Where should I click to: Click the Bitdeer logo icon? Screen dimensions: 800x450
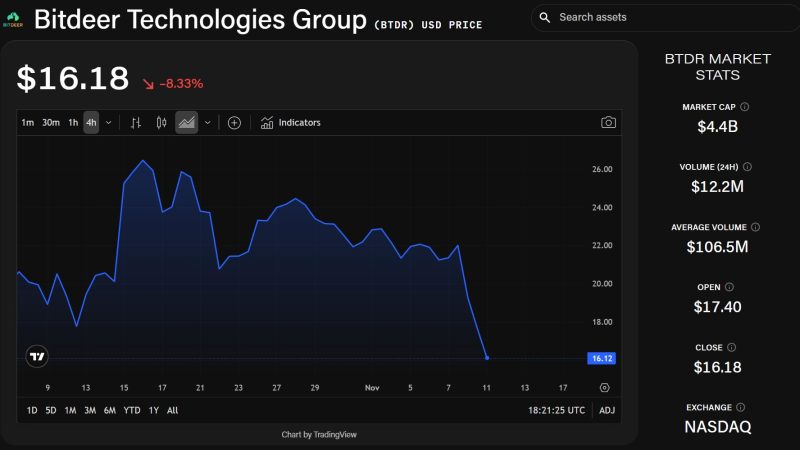(x=15, y=19)
